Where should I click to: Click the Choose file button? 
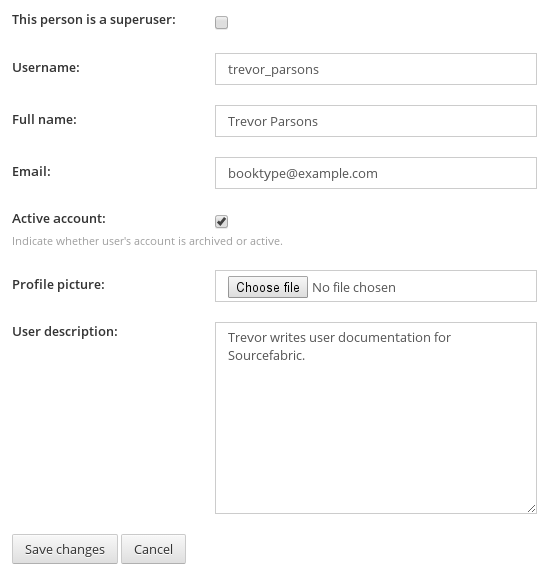[x=268, y=287]
